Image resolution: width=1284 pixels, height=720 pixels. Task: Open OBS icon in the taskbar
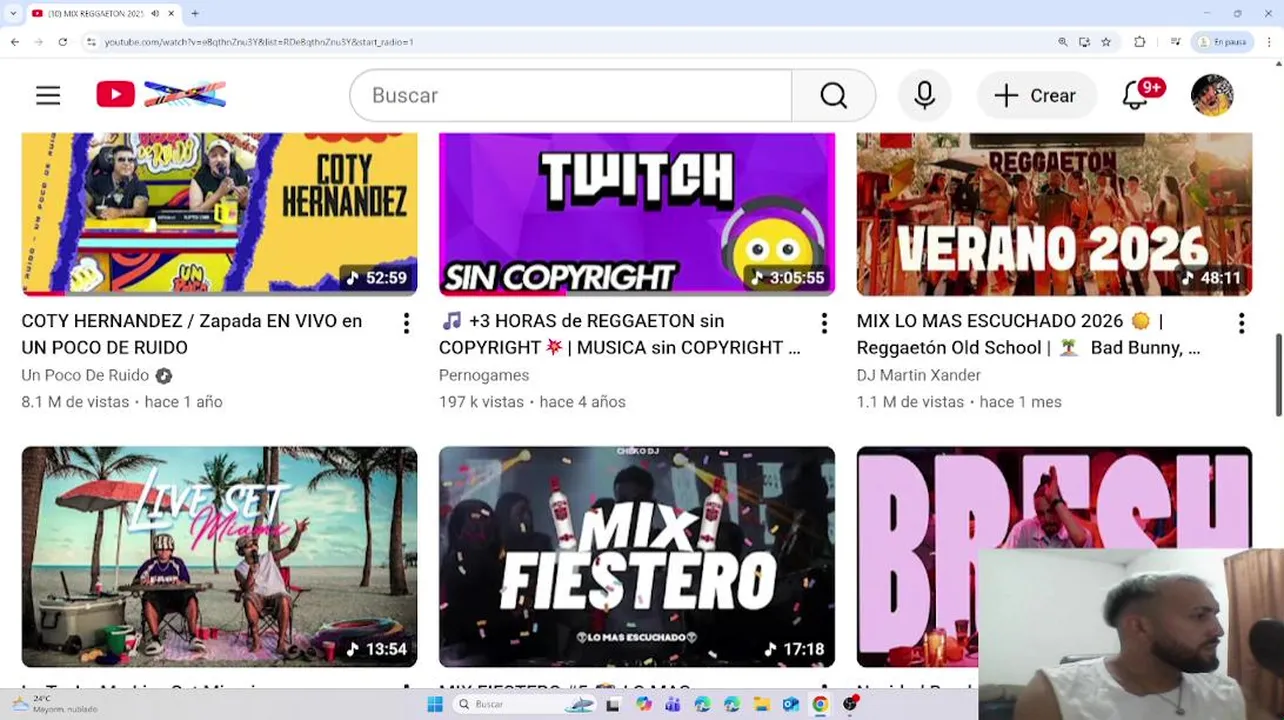850,704
